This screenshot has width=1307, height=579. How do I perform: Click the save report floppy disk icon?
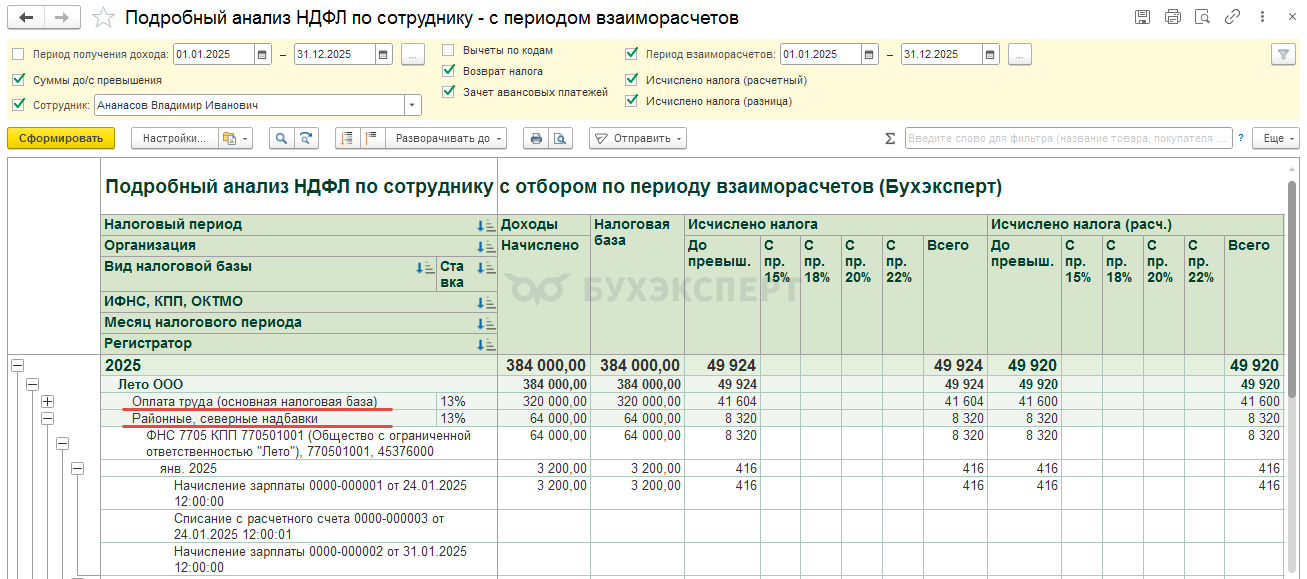coord(1143,17)
